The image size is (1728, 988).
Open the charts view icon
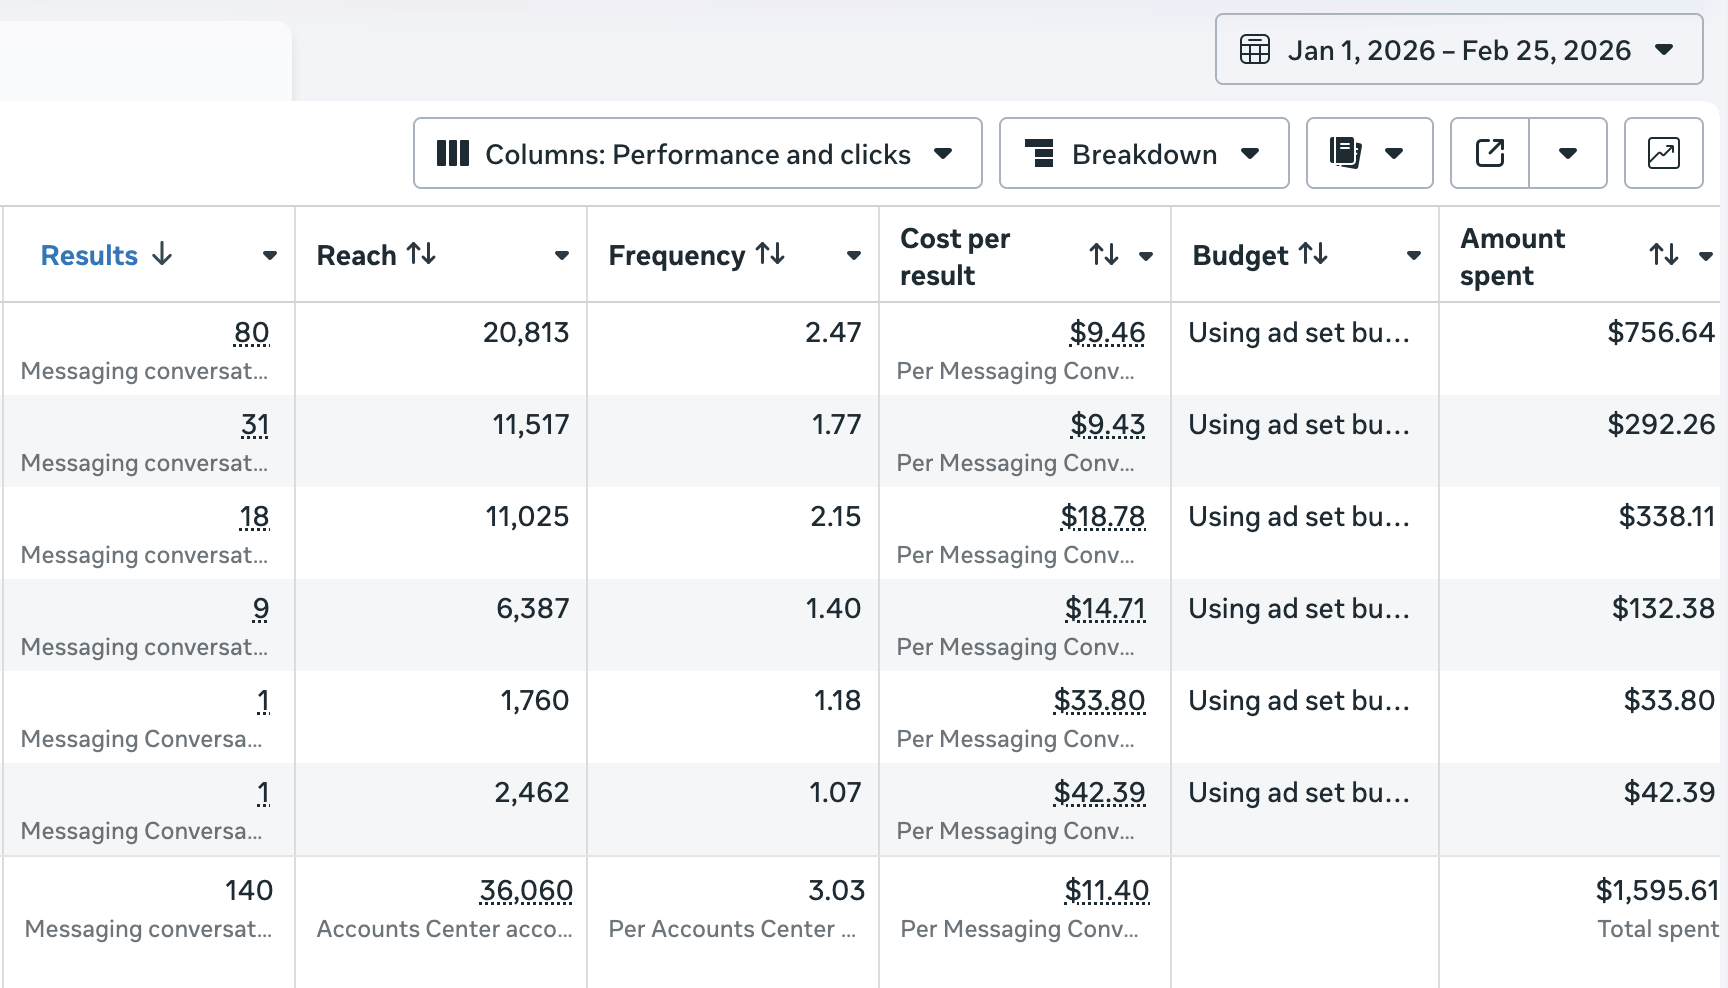pos(1663,153)
